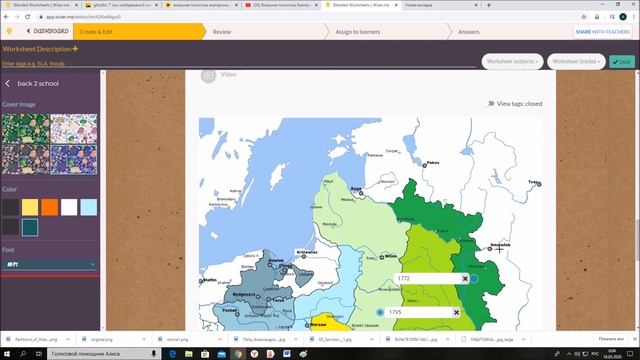
Task: Select the white pastel pattern cover image
Action: click(x=73, y=129)
